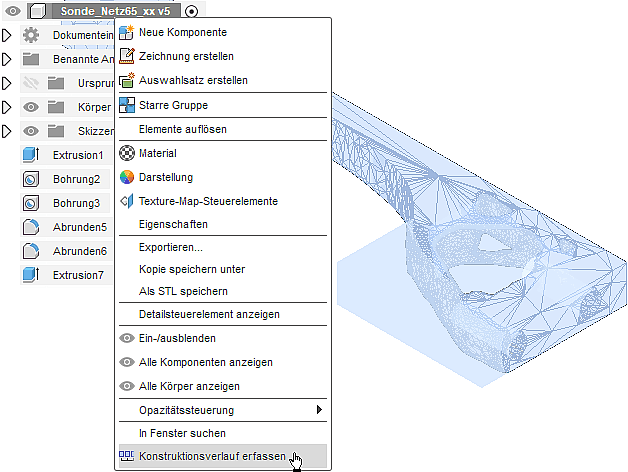
Task: Click Exportieren... in context menu
Action: tap(170, 247)
